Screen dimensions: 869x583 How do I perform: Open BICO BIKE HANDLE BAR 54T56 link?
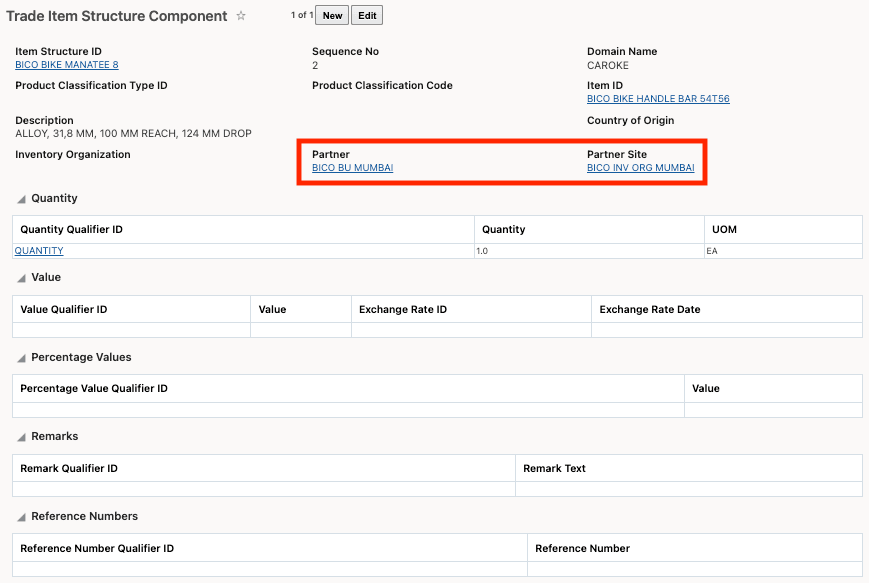658,99
